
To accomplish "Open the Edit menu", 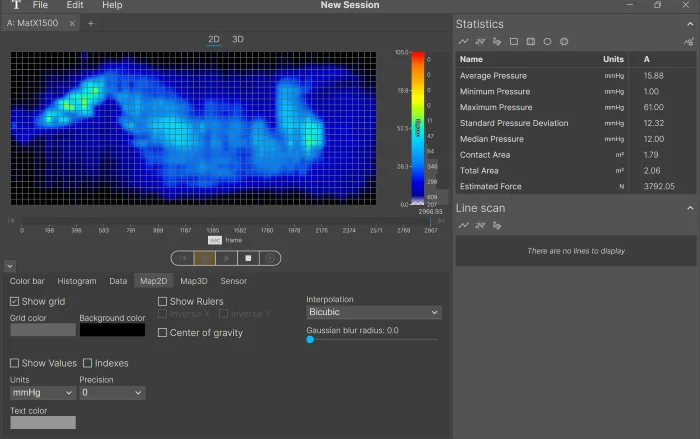I will coord(75,5).
